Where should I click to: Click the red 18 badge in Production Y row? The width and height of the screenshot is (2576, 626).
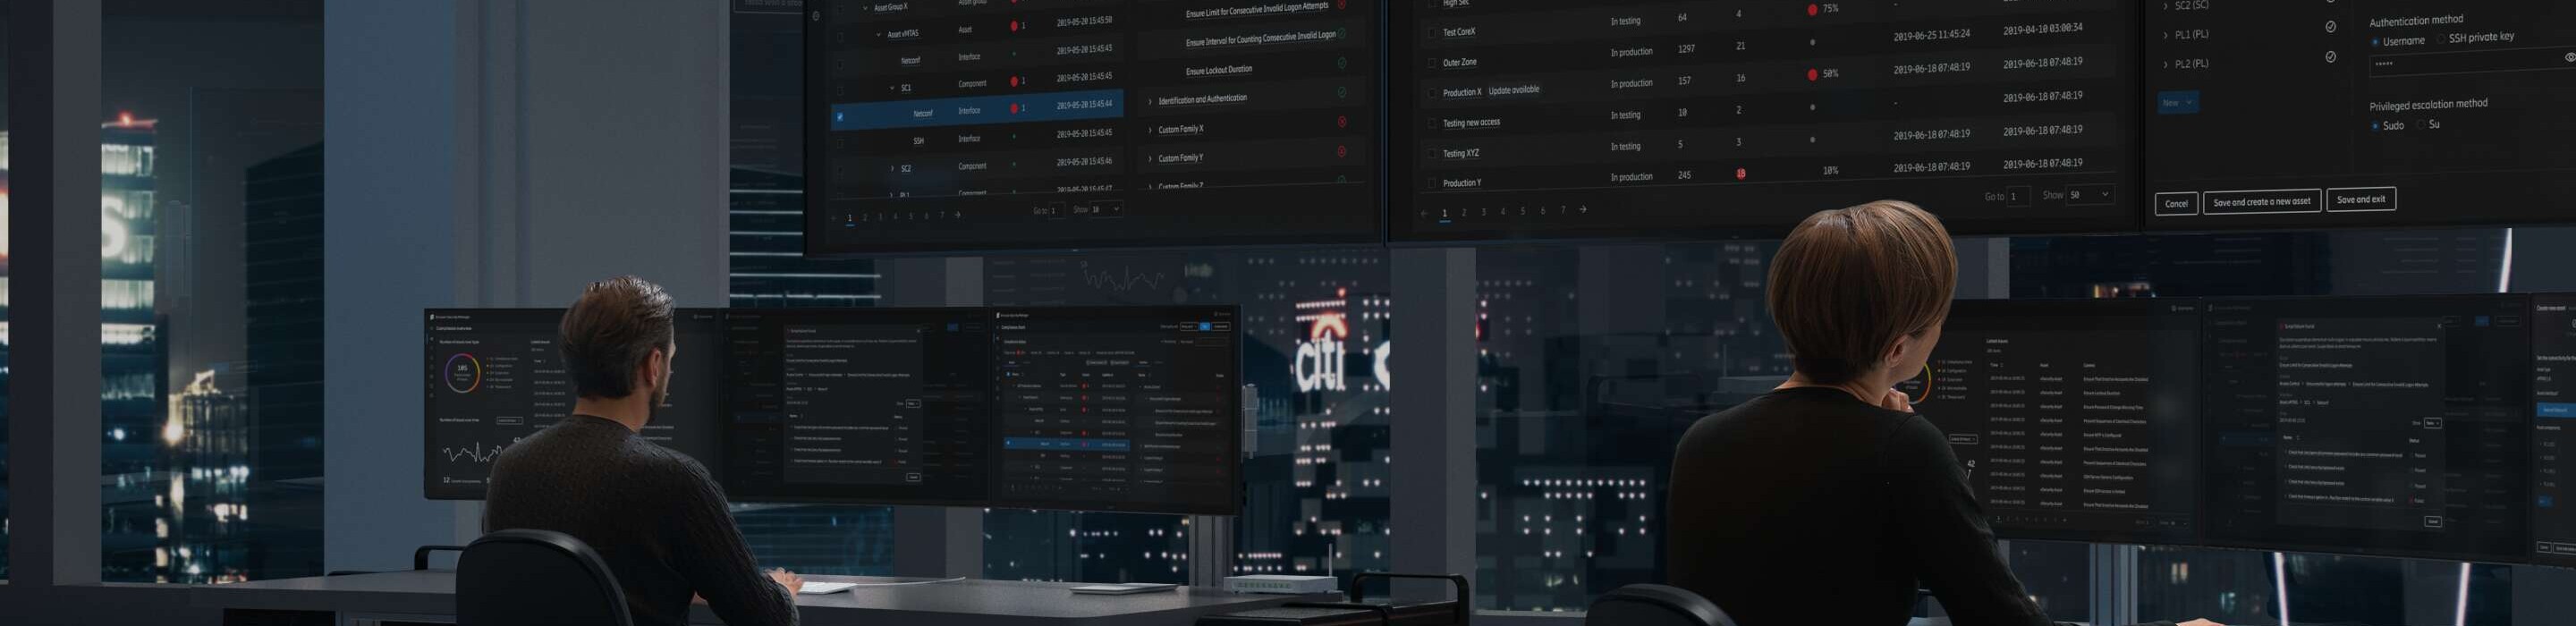point(1741,174)
